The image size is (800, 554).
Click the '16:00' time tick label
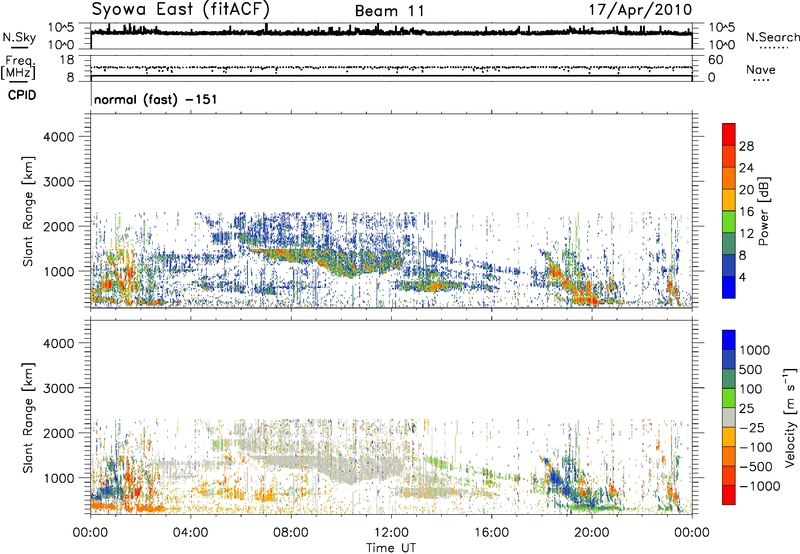491,533
